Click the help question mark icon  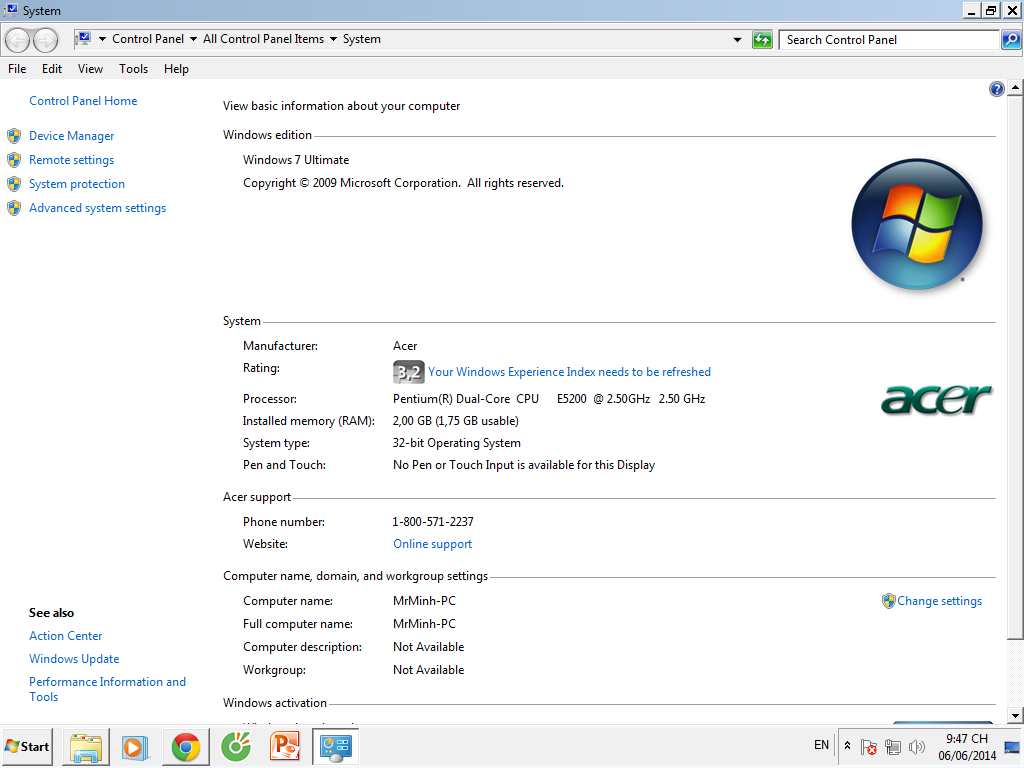coord(996,89)
